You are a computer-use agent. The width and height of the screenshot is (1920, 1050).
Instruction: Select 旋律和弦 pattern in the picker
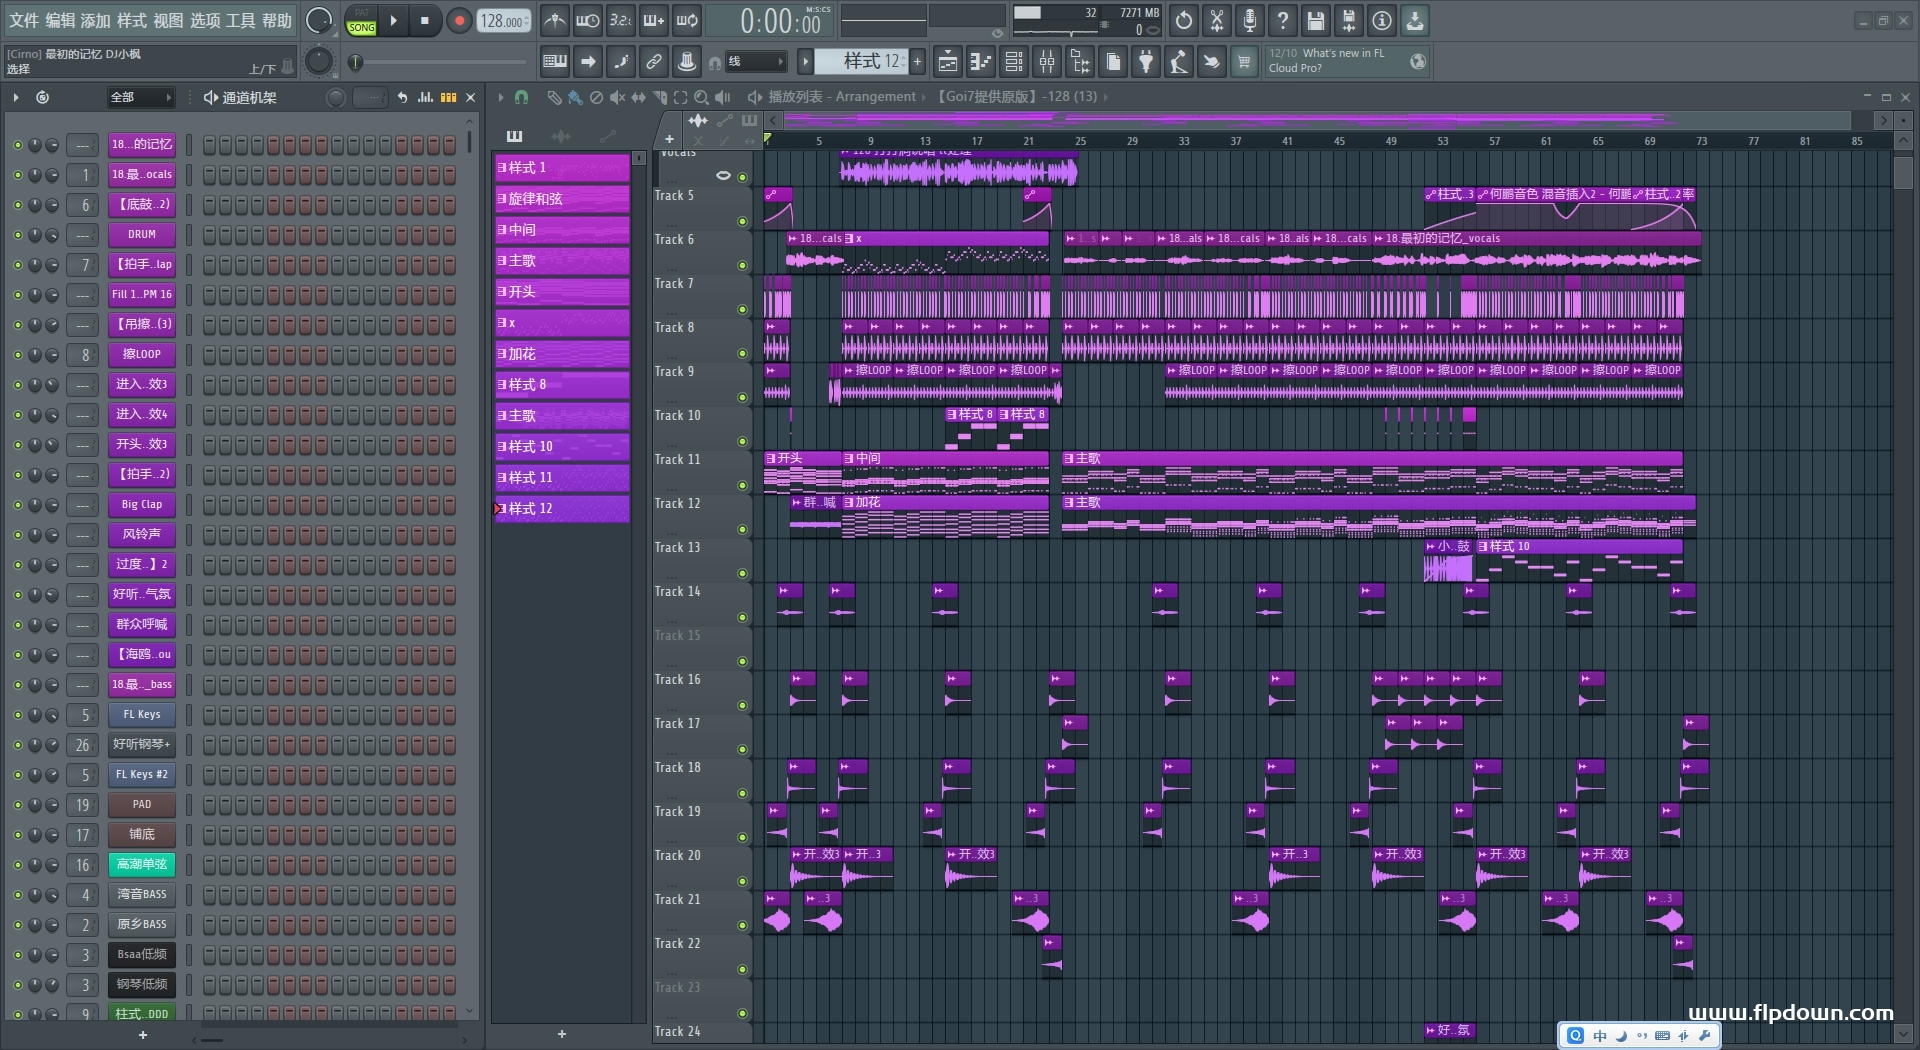pos(562,199)
